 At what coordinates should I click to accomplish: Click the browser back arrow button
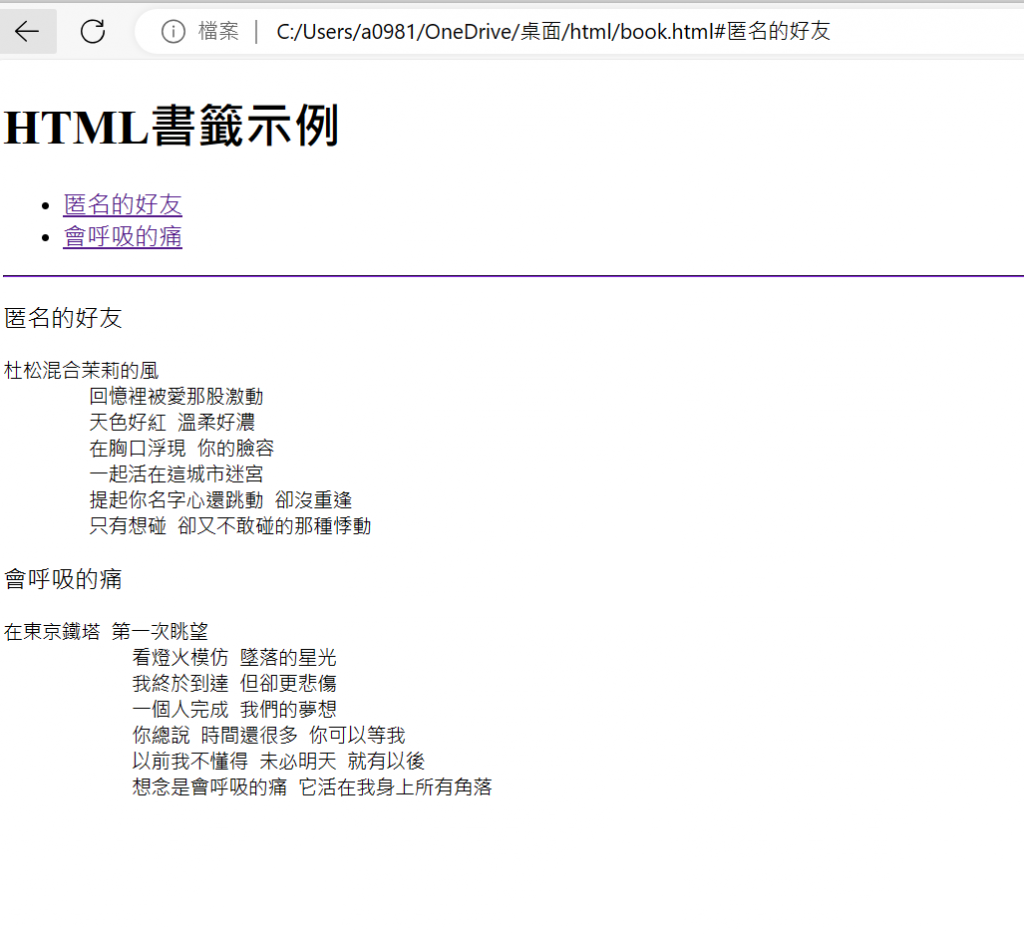(x=27, y=31)
